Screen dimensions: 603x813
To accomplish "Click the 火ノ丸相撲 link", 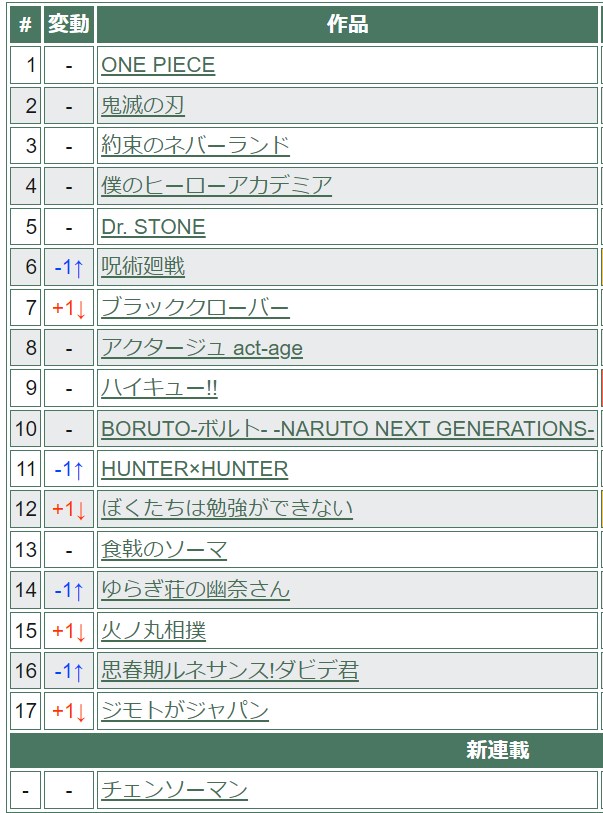I will (x=153, y=631).
